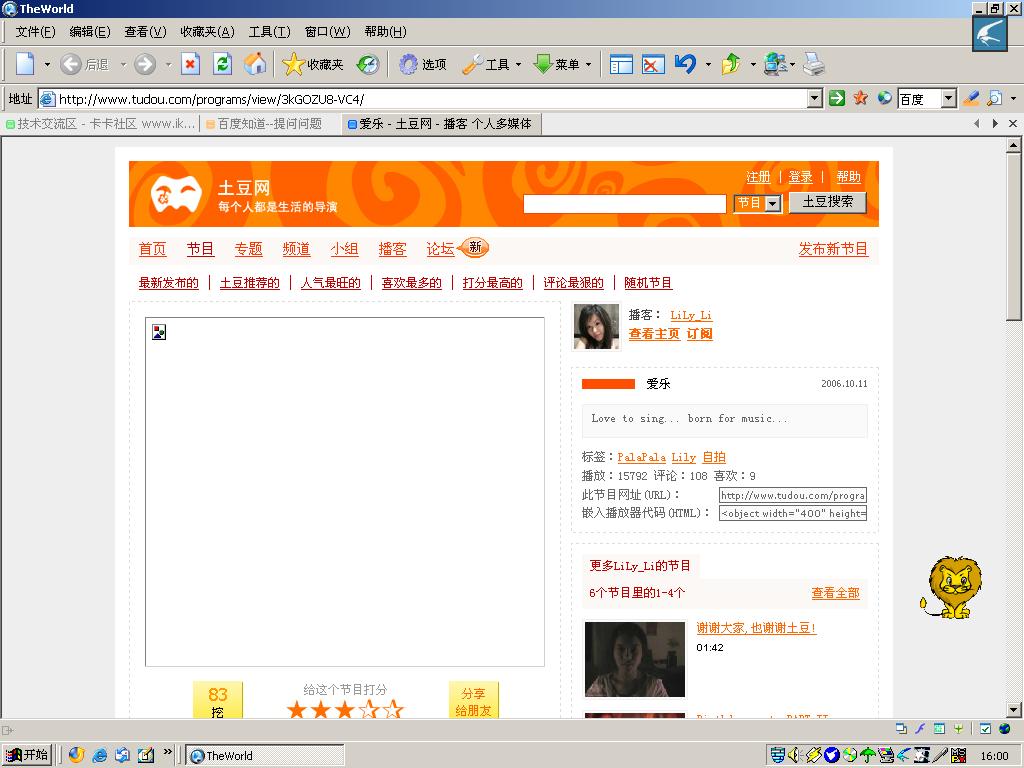Open the 窗口(W) menu
The width and height of the screenshot is (1024, 768).
click(x=327, y=31)
